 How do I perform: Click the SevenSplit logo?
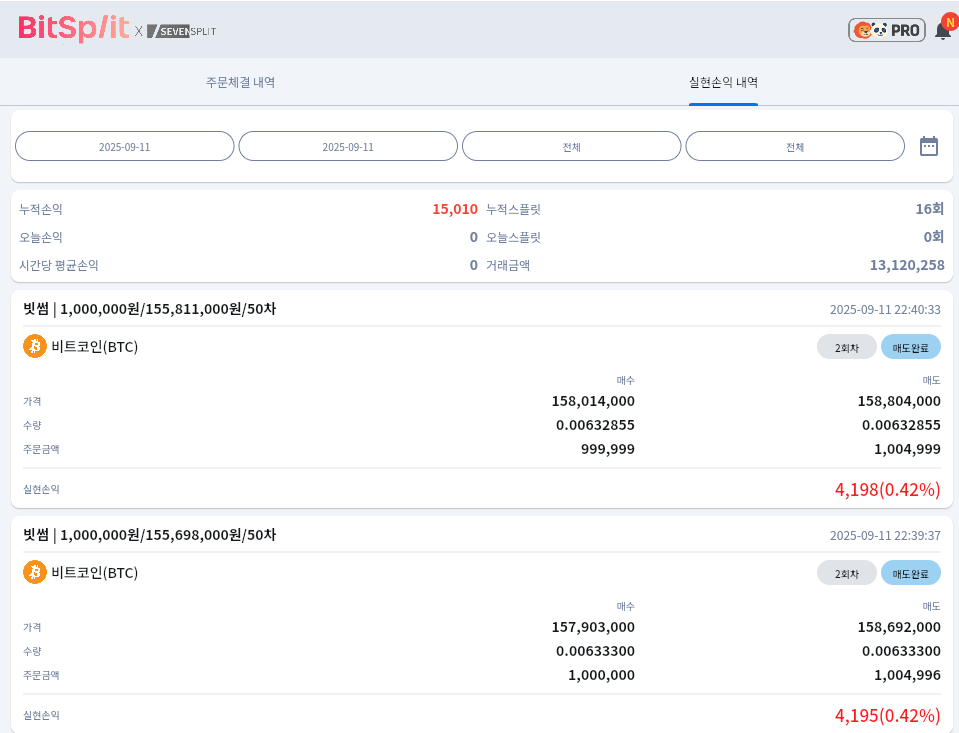[182, 31]
